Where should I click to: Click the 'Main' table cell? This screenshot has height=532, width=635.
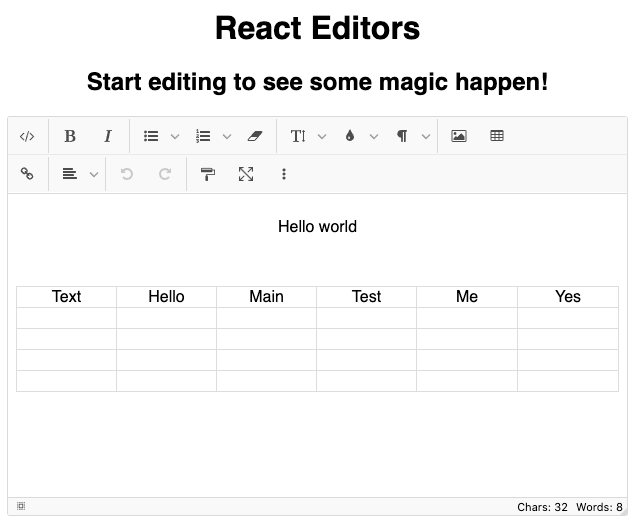click(266, 297)
